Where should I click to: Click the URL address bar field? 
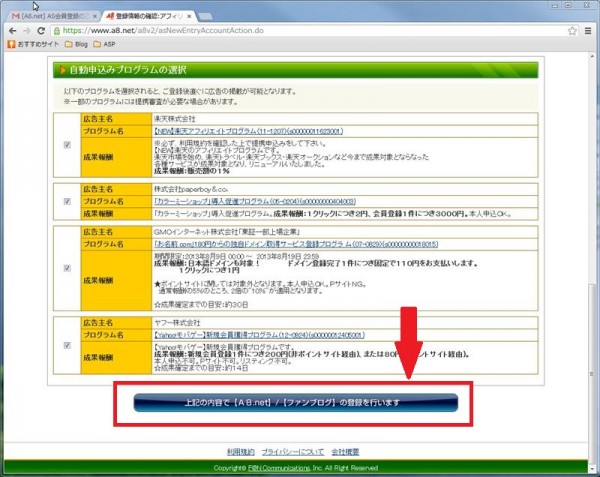pos(300,31)
